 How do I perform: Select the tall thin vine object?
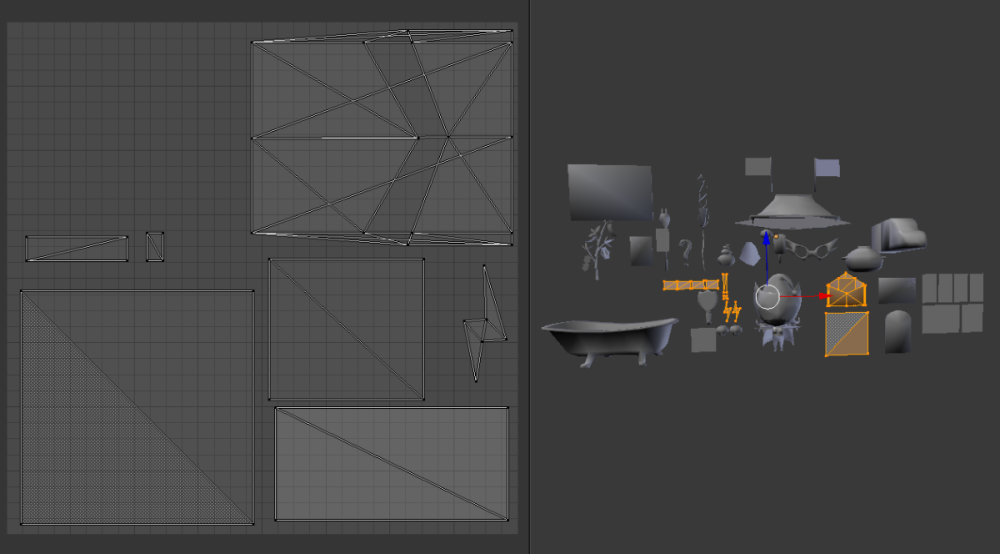[702, 221]
